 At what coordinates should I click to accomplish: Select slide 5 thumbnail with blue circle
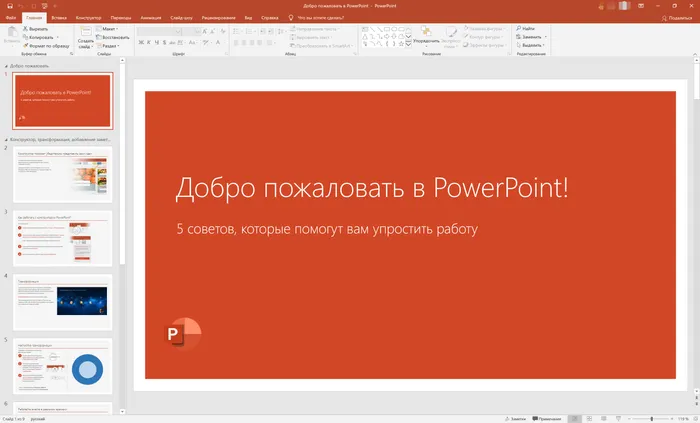click(x=62, y=366)
